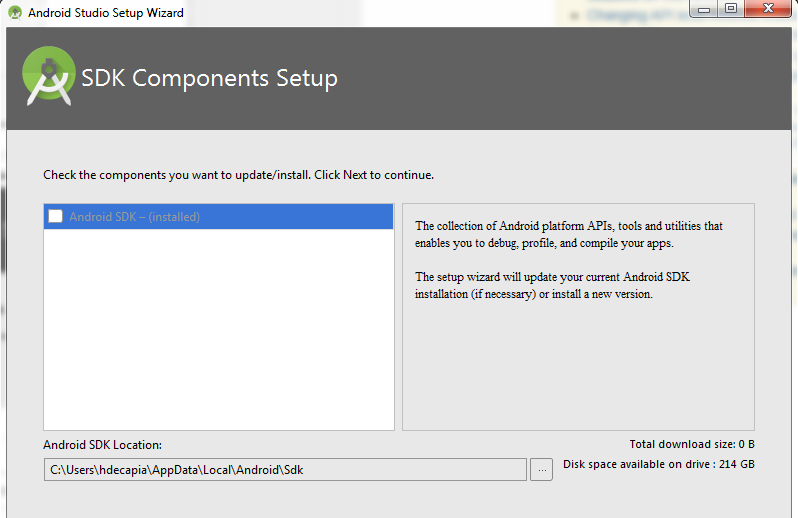Click the 'Android SDK Location:' label
Image resolution: width=798 pixels, height=518 pixels.
102,445
